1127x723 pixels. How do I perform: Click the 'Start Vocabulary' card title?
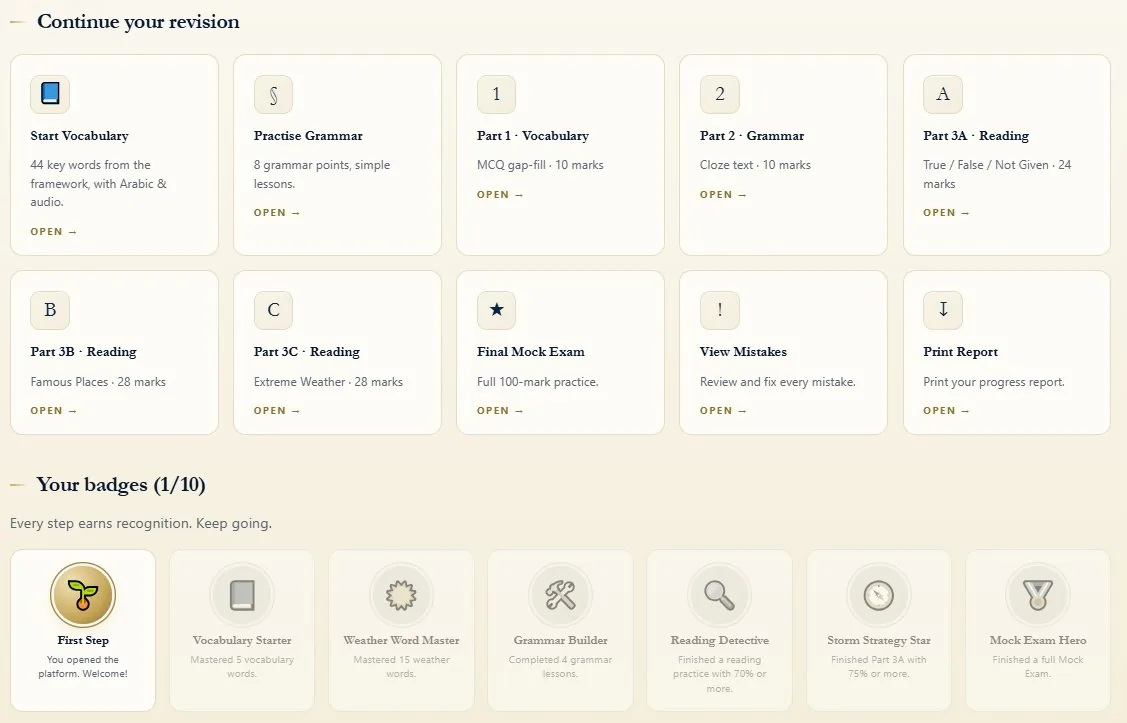click(79, 136)
